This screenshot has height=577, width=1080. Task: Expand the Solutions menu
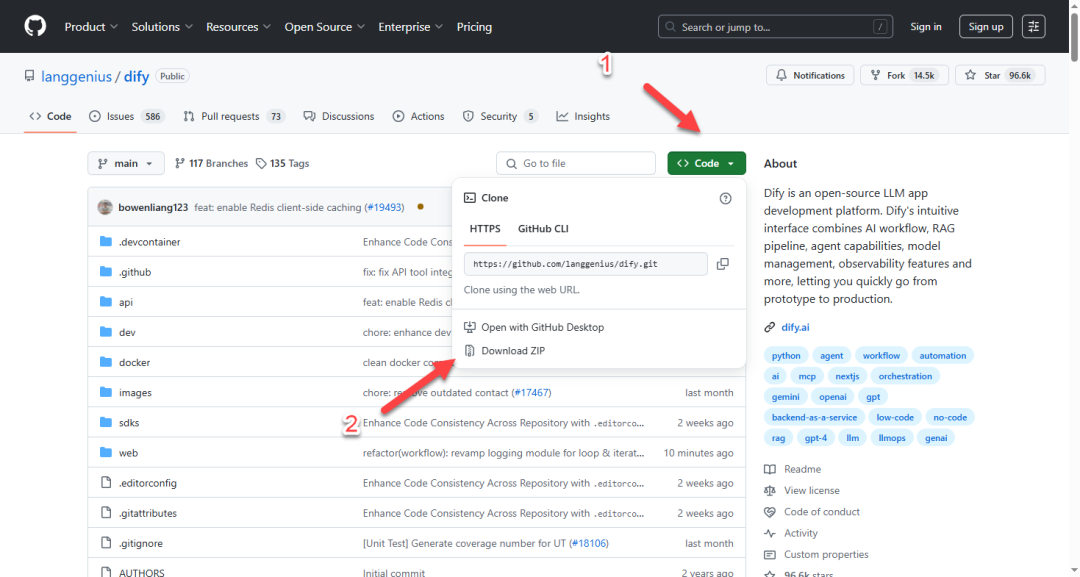point(162,27)
